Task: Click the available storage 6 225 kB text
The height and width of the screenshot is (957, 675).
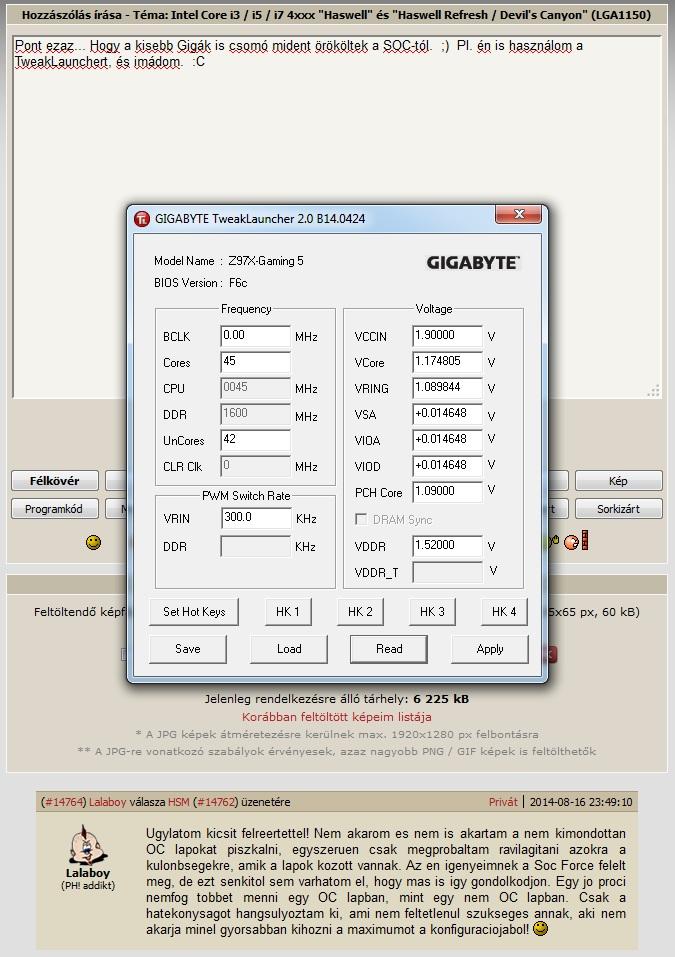Action: pyautogui.click(x=441, y=699)
